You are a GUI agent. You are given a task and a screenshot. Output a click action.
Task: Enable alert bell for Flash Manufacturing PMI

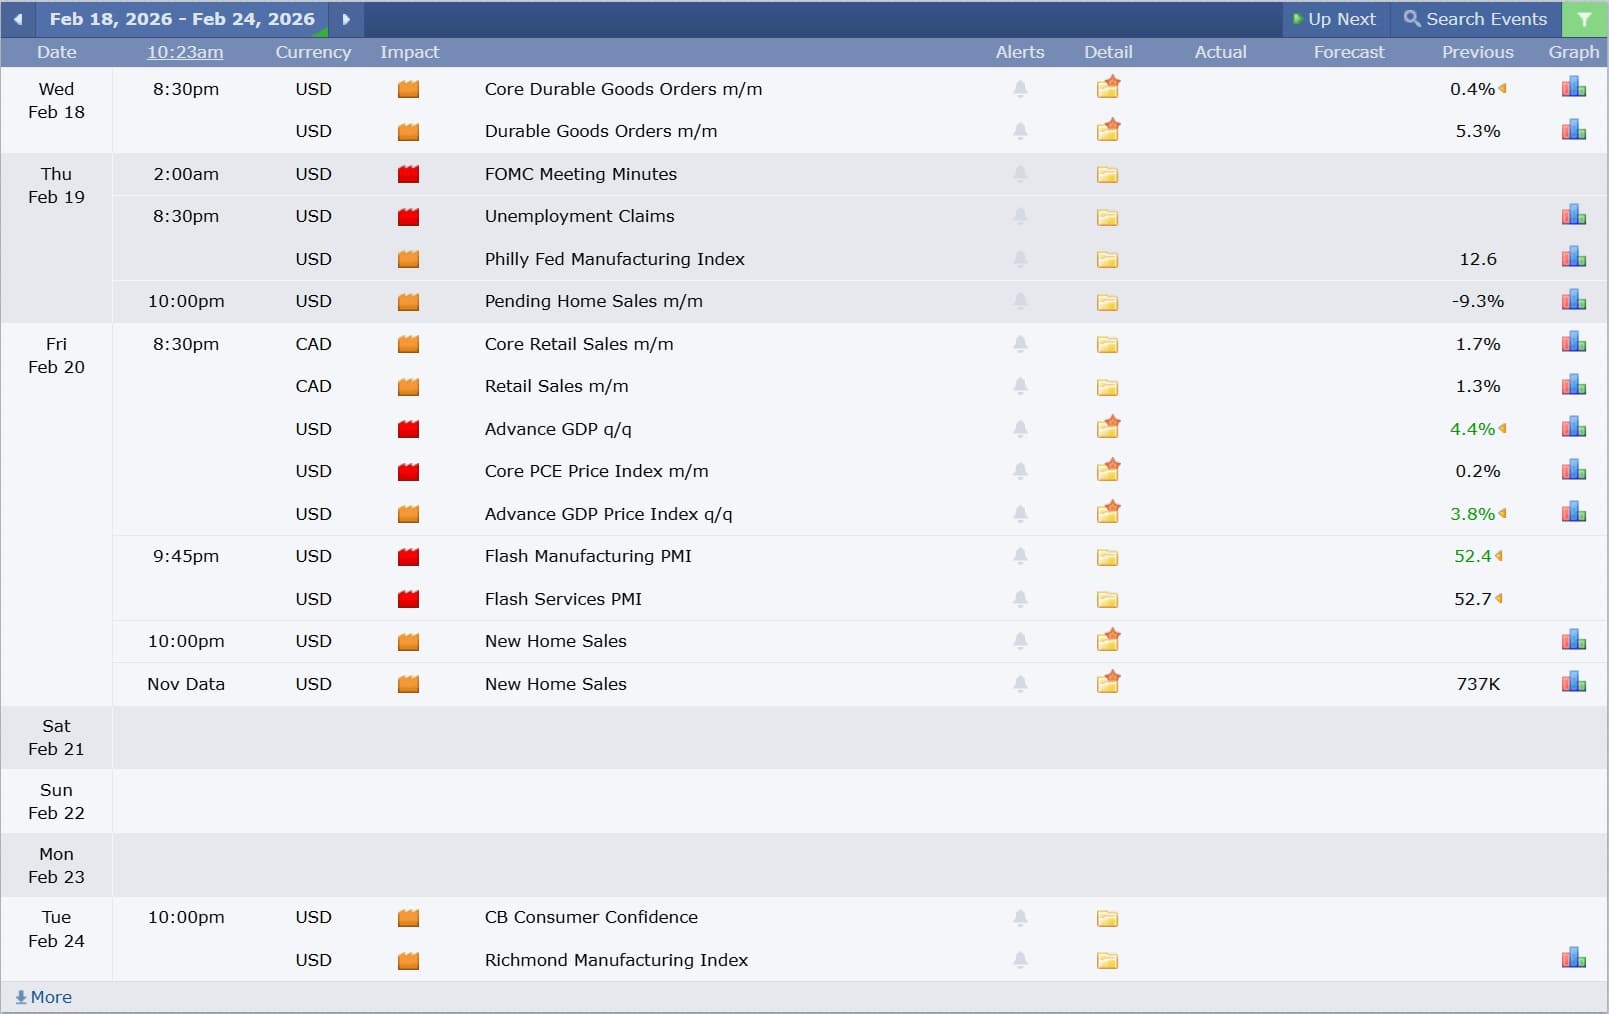pyautogui.click(x=1020, y=556)
